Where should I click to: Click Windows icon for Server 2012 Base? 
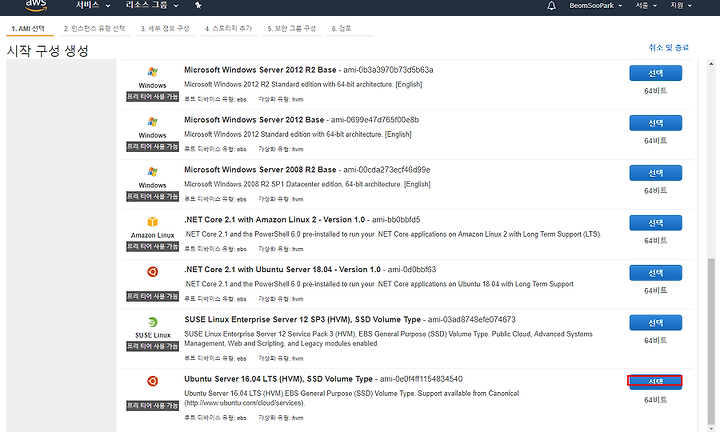[152, 122]
